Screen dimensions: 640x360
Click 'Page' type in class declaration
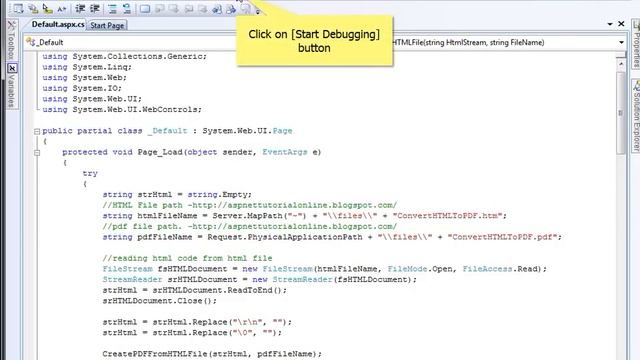(x=282, y=131)
